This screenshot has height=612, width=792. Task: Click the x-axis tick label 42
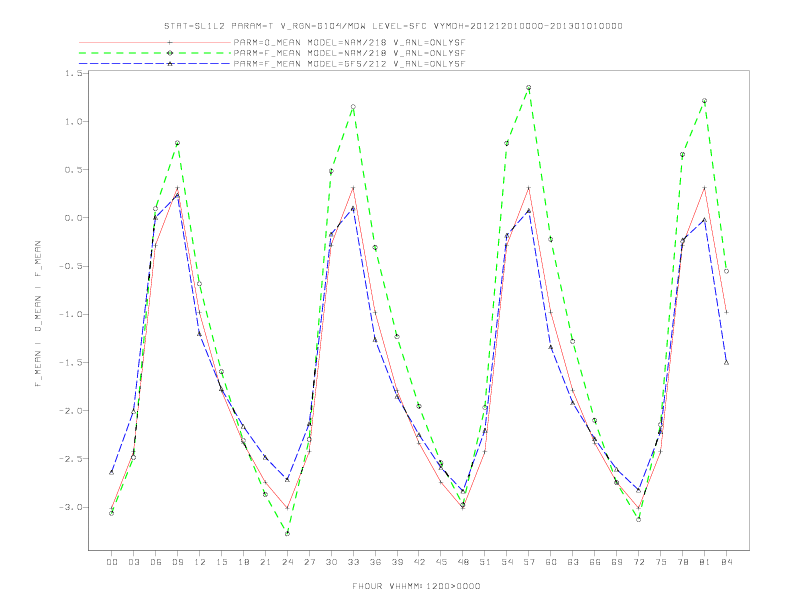click(419, 562)
